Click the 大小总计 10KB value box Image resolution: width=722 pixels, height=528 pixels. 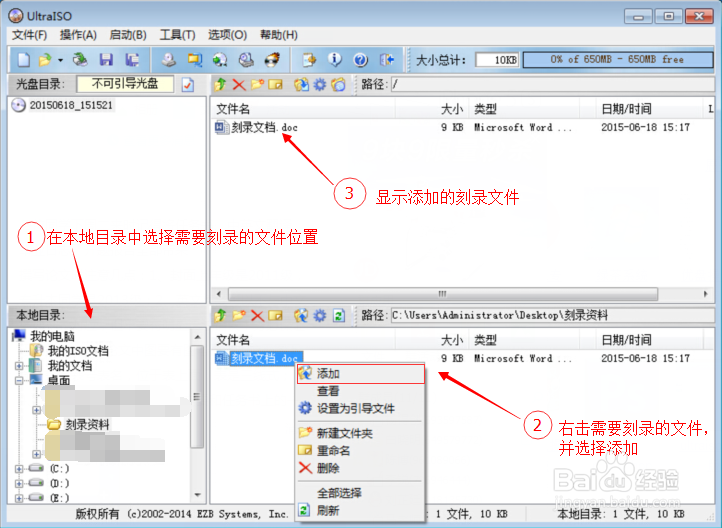pos(497,60)
